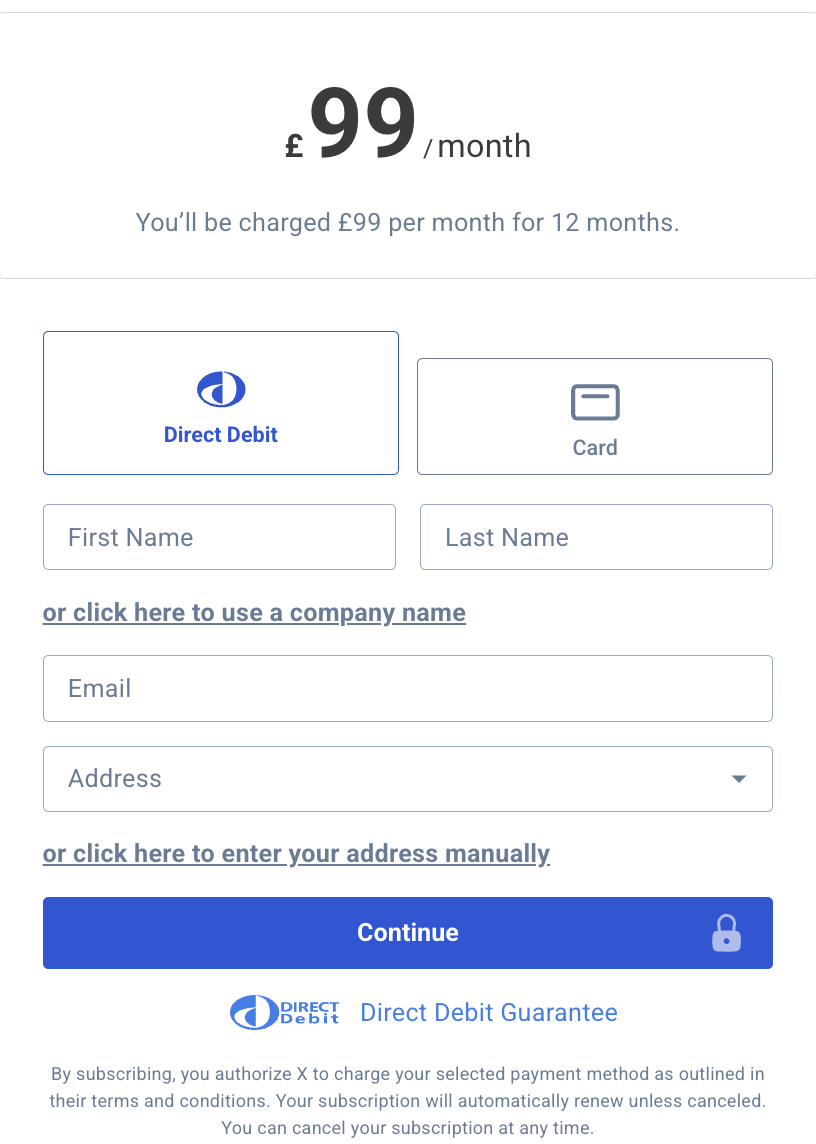Click the Direct Debit Guarantee logo
This screenshot has width=816, height=1144.
click(x=284, y=1012)
